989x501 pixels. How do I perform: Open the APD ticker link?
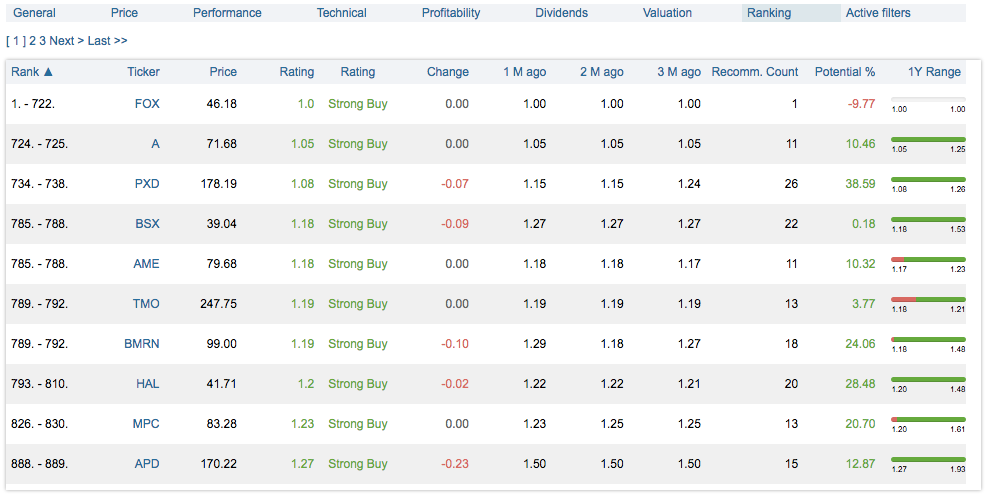(147, 464)
